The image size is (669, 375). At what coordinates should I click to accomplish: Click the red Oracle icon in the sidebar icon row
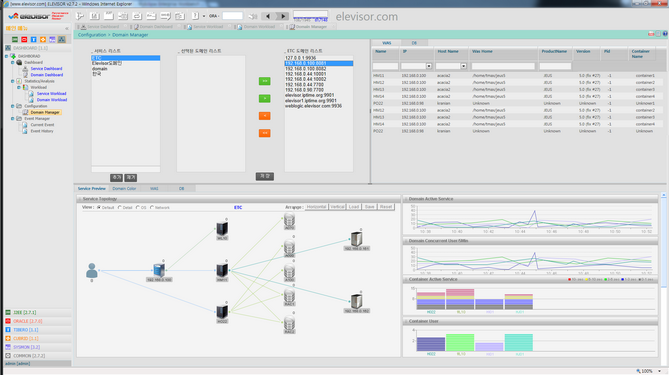(x=24, y=39)
